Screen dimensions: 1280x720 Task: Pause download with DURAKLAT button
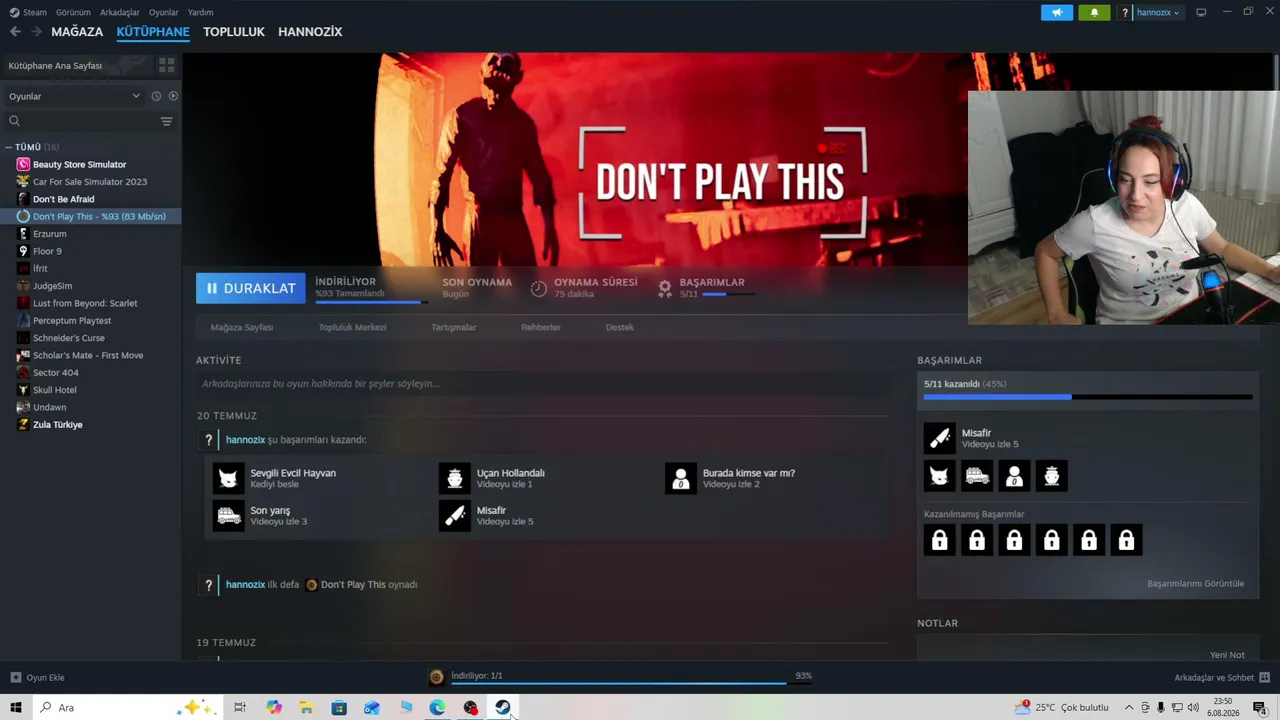[251, 288]
